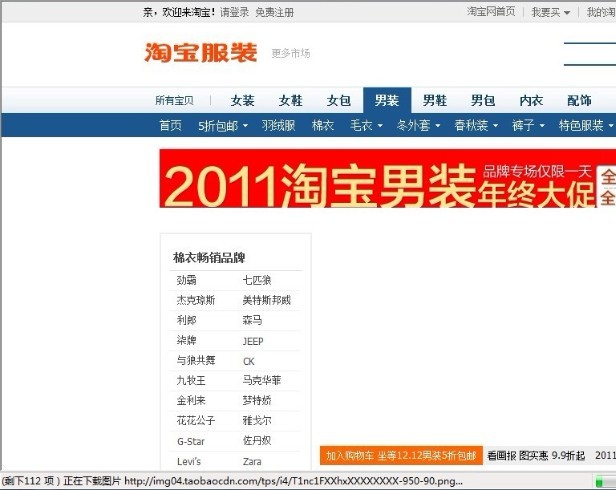Open the 羽绒服 menu item
The width and height of the screenshot is (616, 490).
click(x=279, y=125)
